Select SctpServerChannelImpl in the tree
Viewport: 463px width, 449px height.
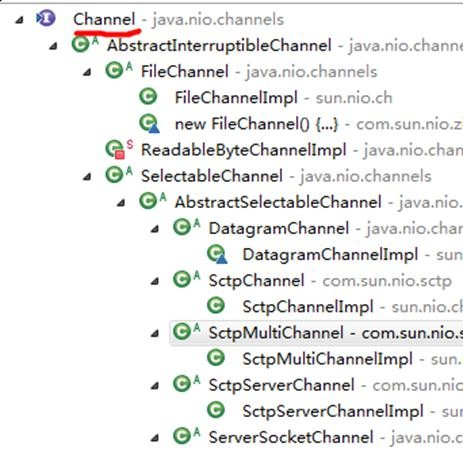point(333,411)
